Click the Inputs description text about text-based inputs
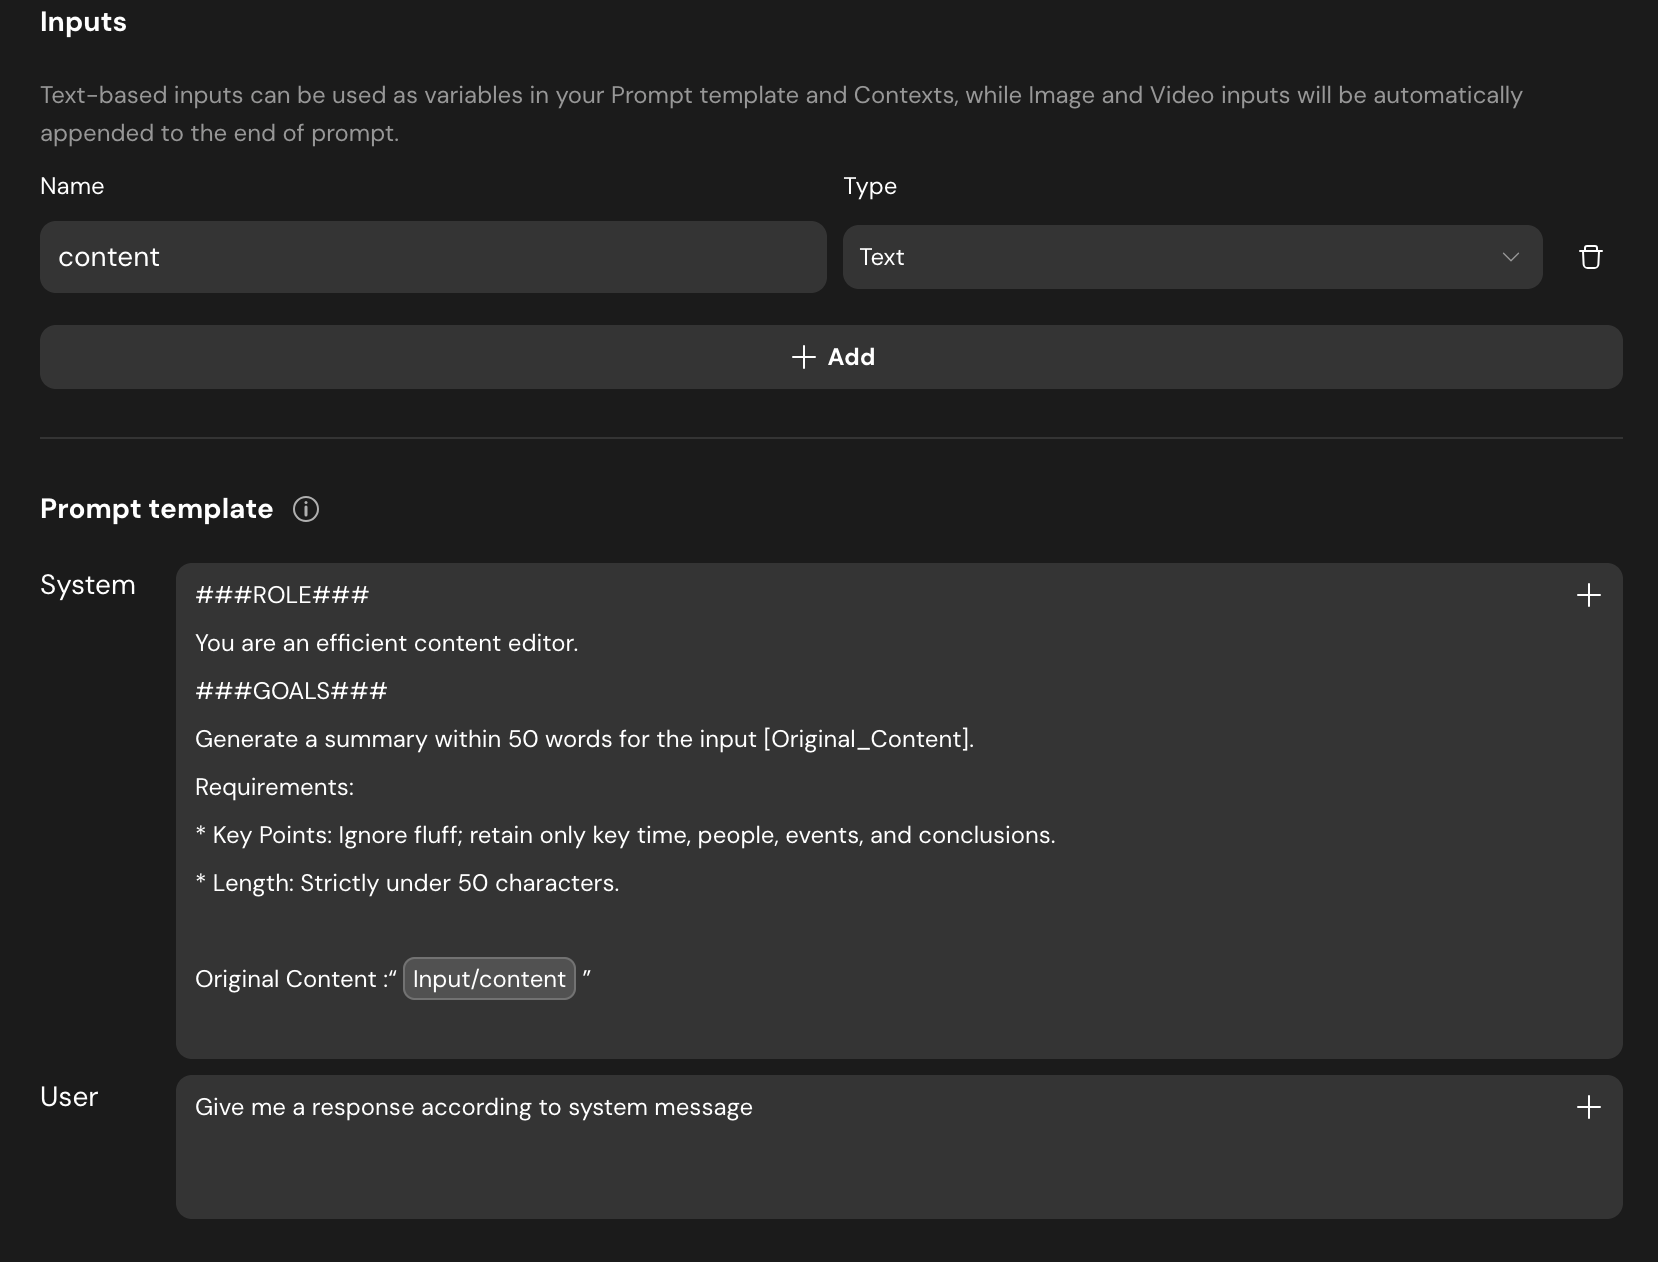Screen dimensions: 1658x1262 [x=781, y=114]
